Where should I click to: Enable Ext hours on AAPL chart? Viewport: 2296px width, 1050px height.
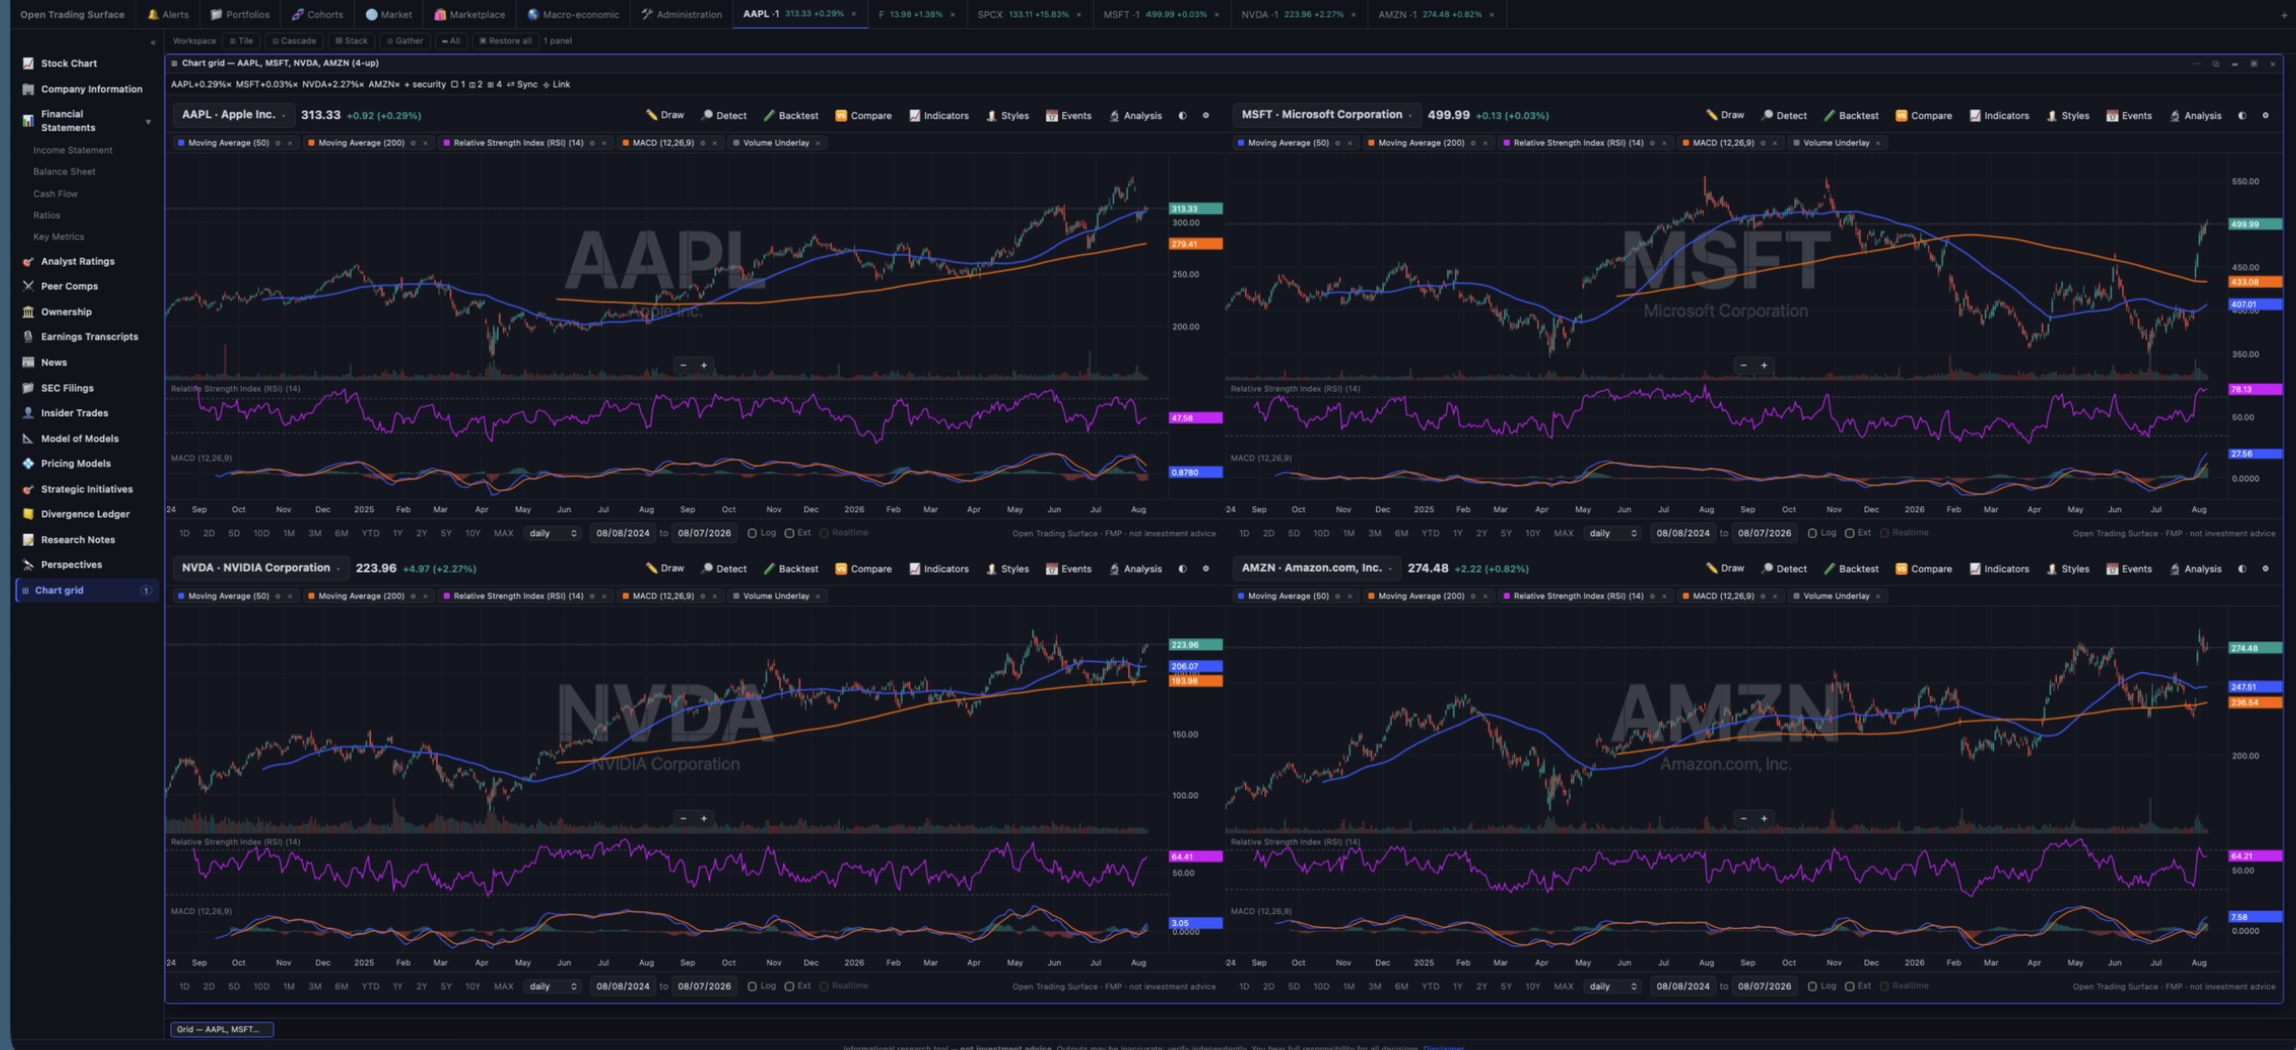pos(798,533)
